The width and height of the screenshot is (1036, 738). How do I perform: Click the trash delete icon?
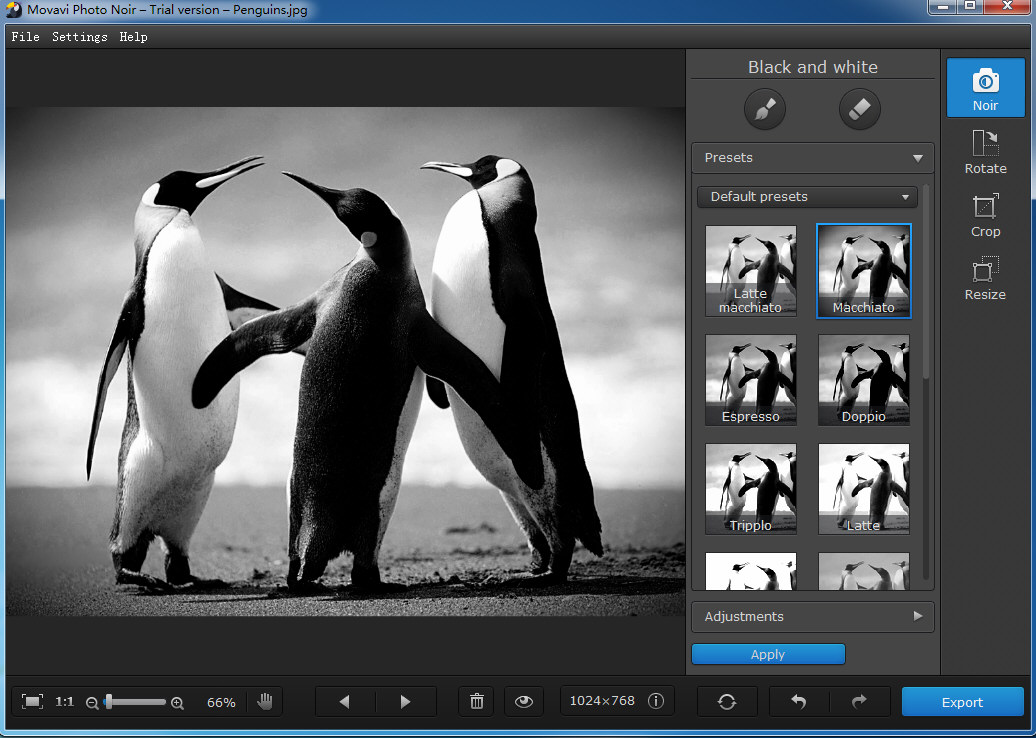477,701
